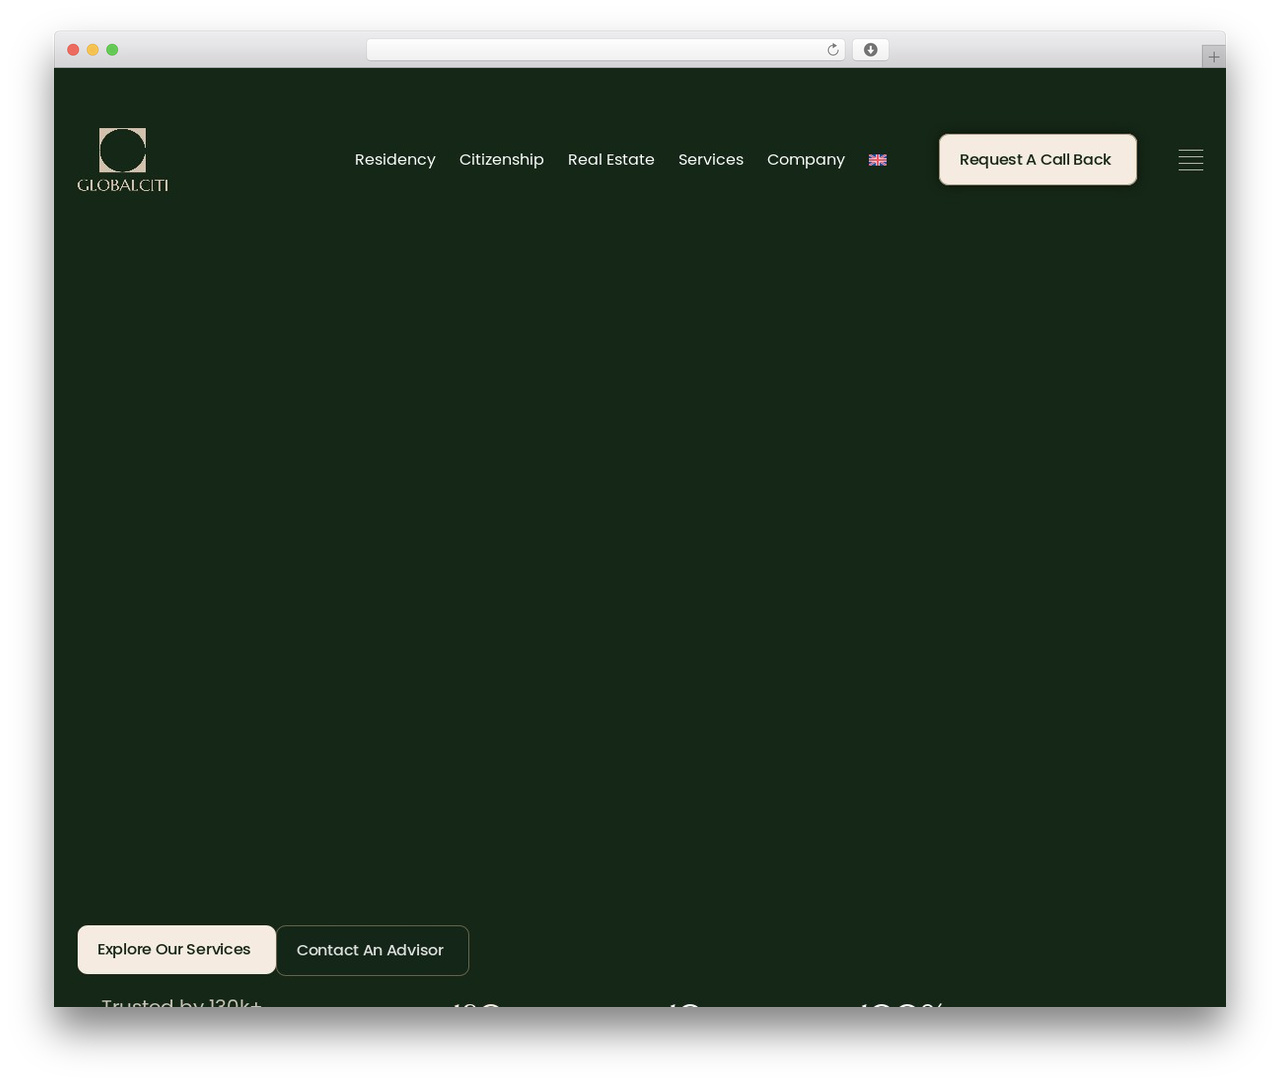Reload the page with refresh icon
This screenshot has height=1084, width=1280.
click(x=833, y=50)
